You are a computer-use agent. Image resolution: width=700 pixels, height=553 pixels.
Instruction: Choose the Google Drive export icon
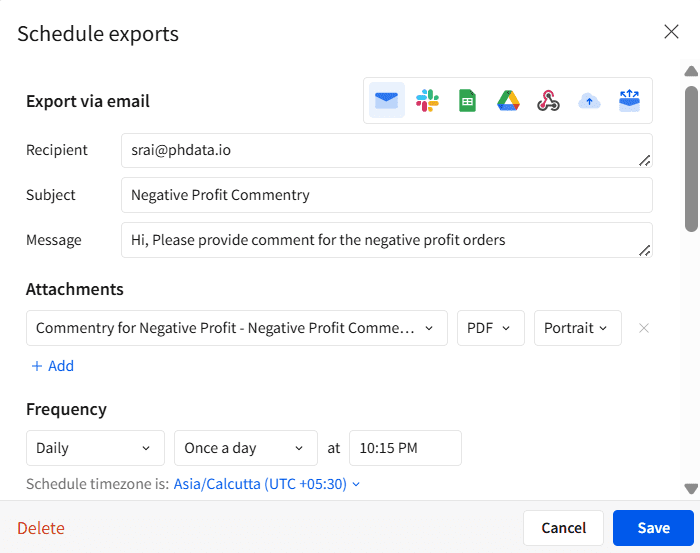(x=508, y=100)
